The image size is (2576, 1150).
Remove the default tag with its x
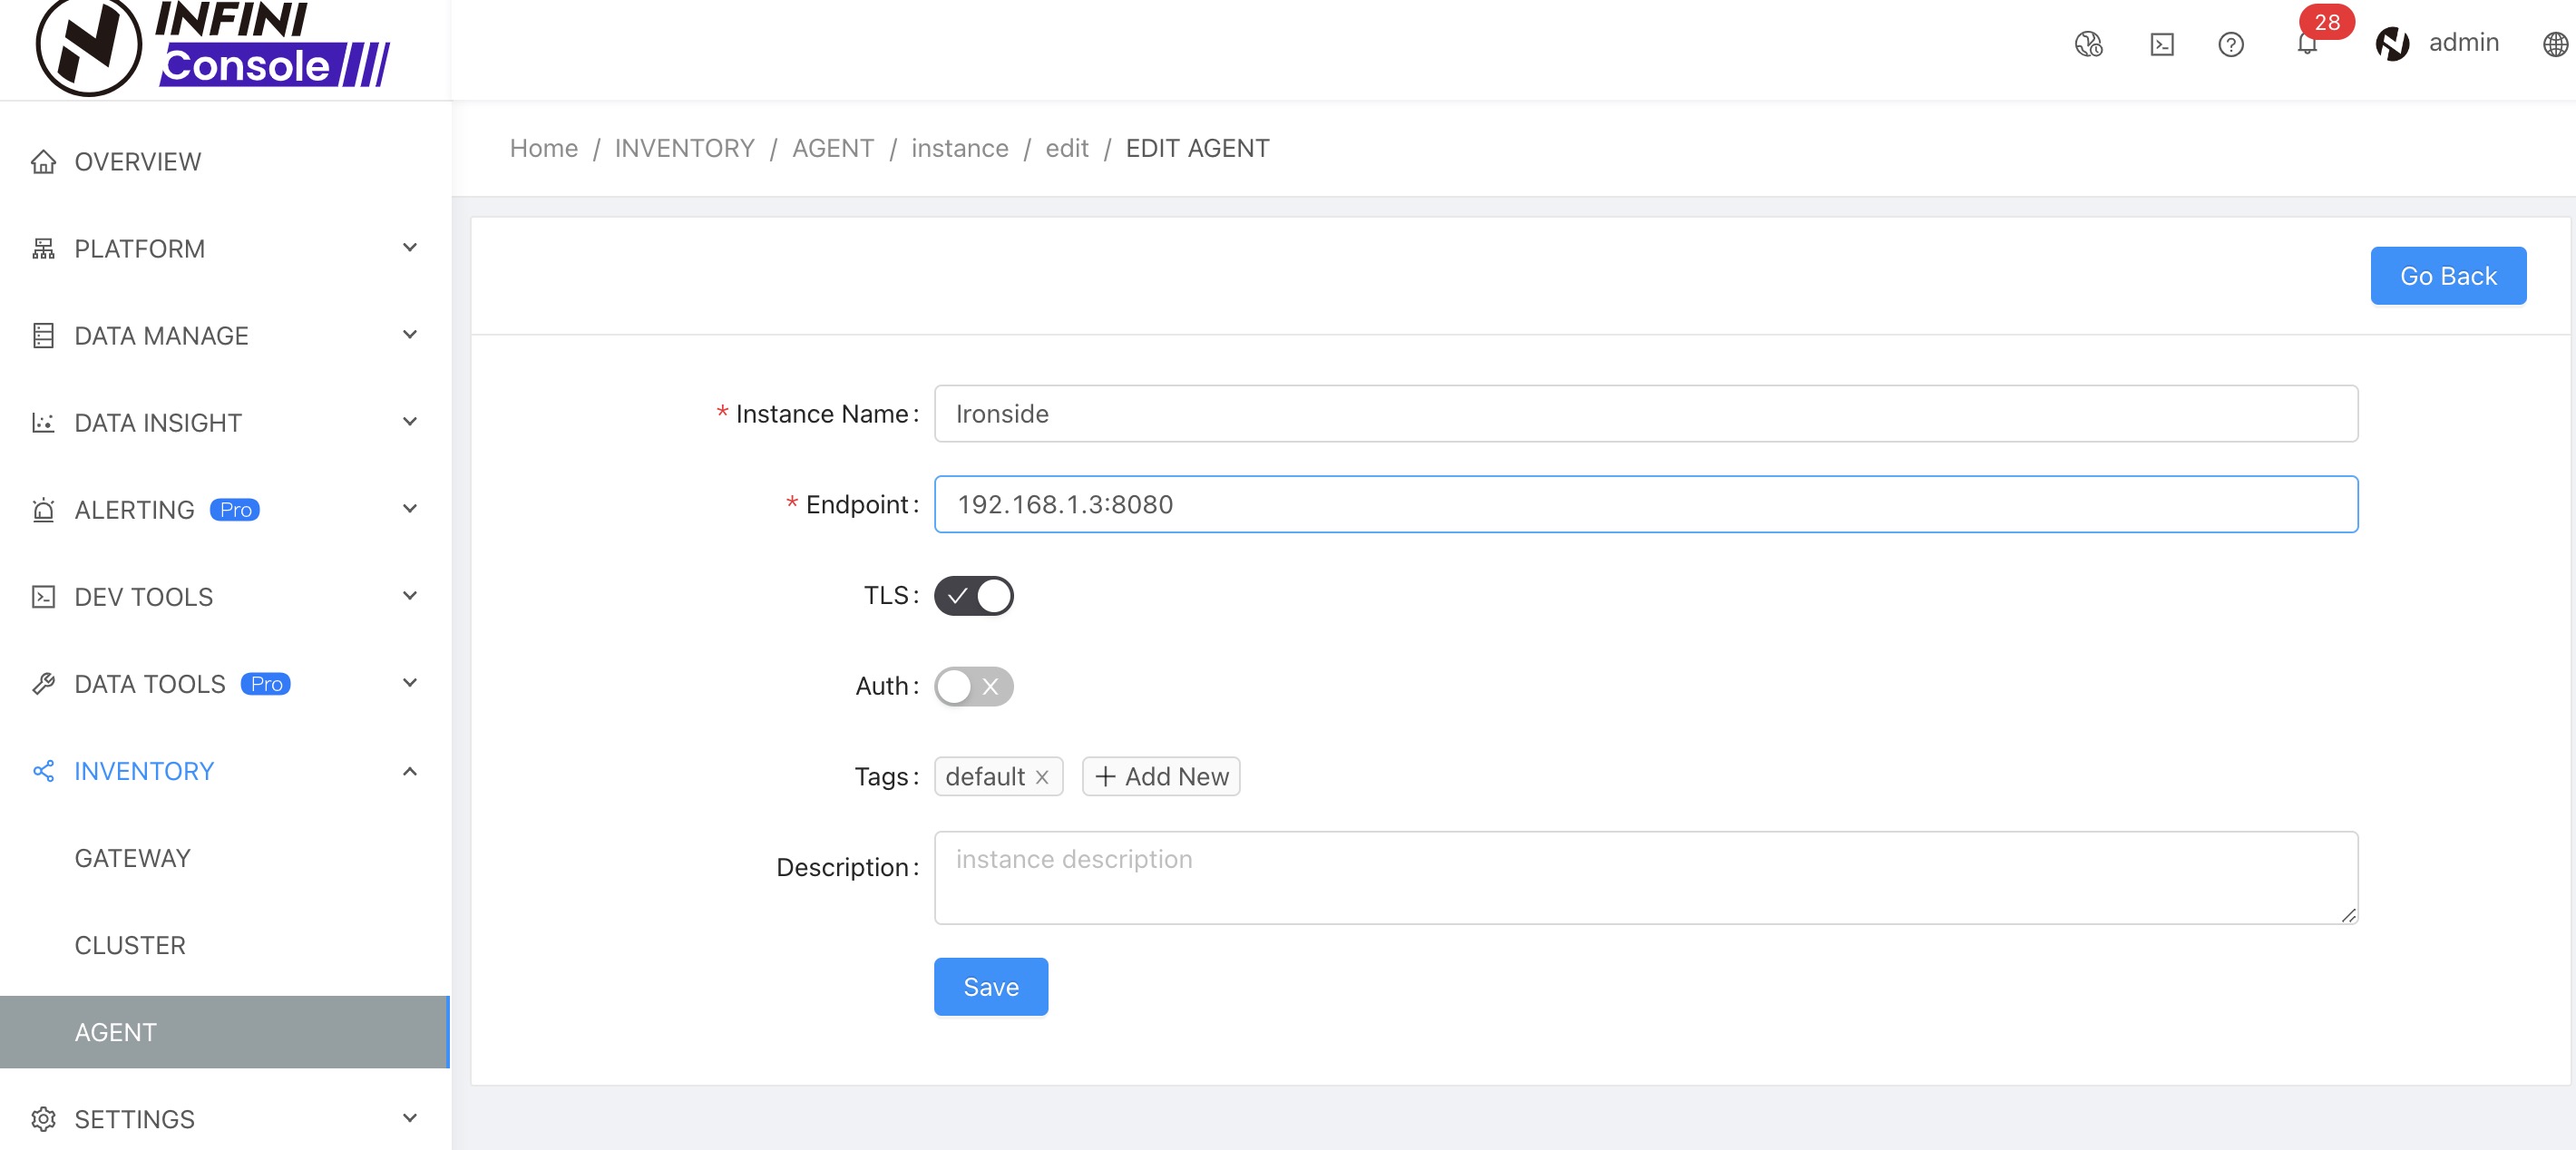(1042, 777)
